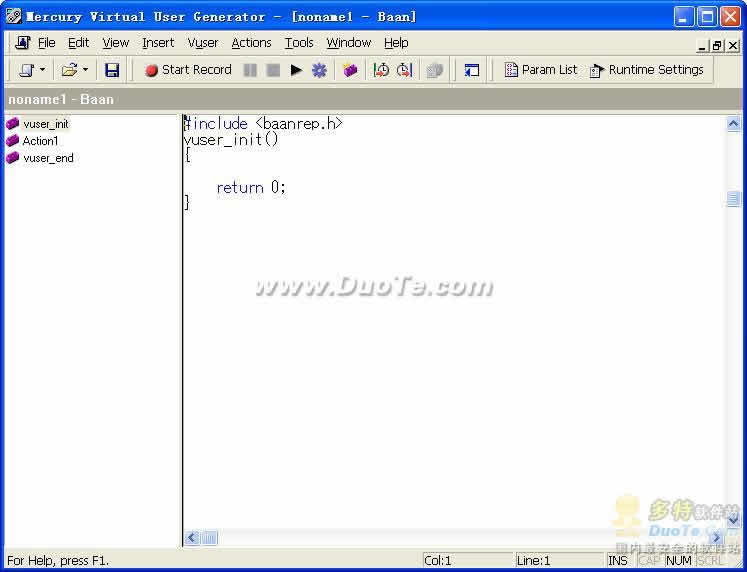This screenshot has height=572, width=747.
Task: Click the Start Record button
Action: pyautogui.click(x=189, y=70)
